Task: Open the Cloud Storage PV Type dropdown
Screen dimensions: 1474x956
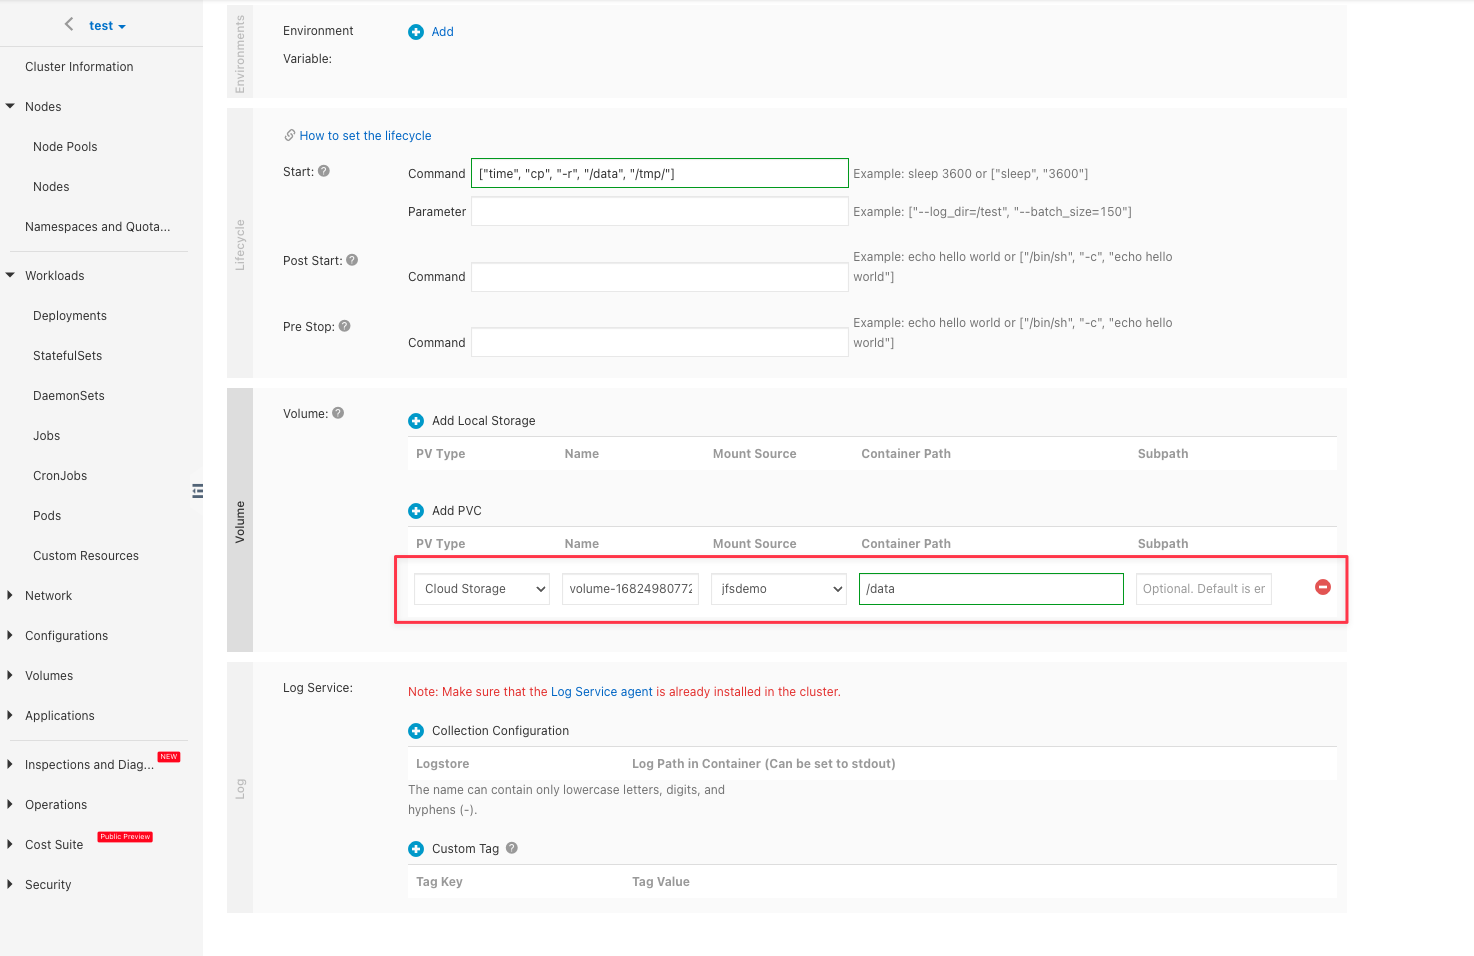Action: [482, 589]
